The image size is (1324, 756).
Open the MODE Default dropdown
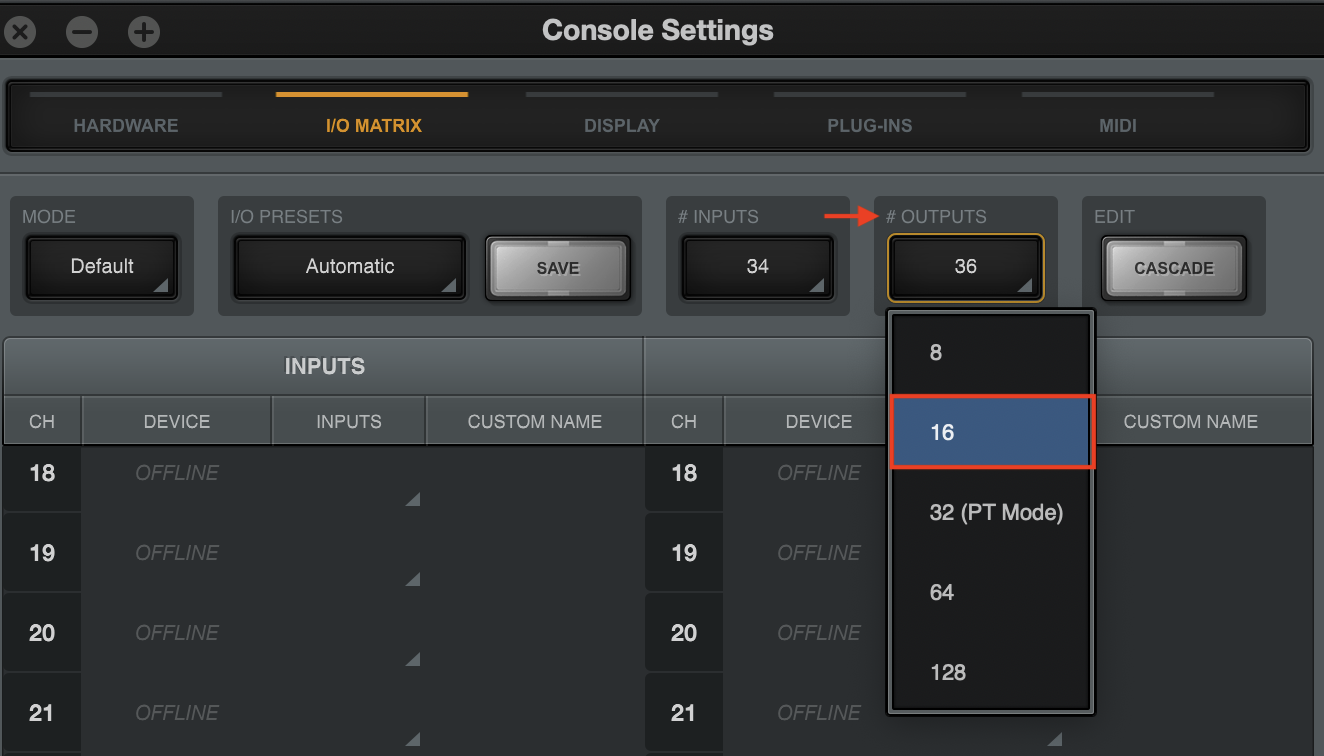pos(102,267)
